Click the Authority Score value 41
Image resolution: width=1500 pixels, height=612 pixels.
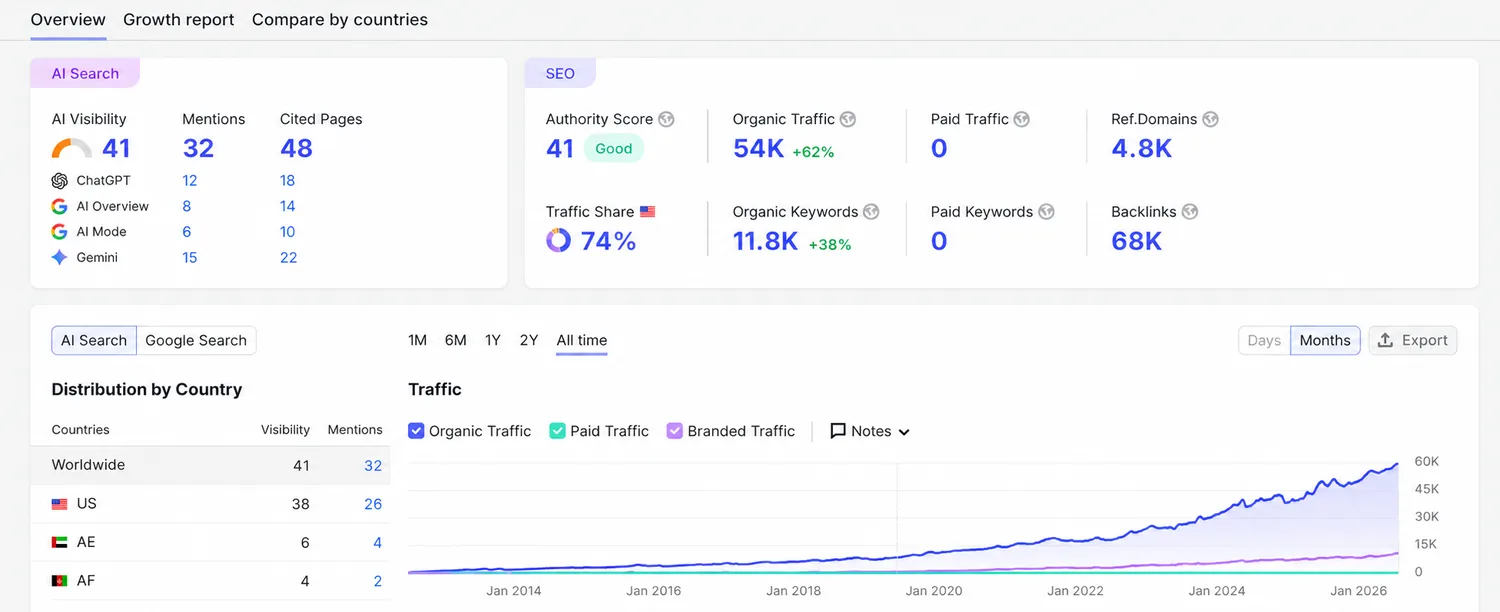click(560, 148)
